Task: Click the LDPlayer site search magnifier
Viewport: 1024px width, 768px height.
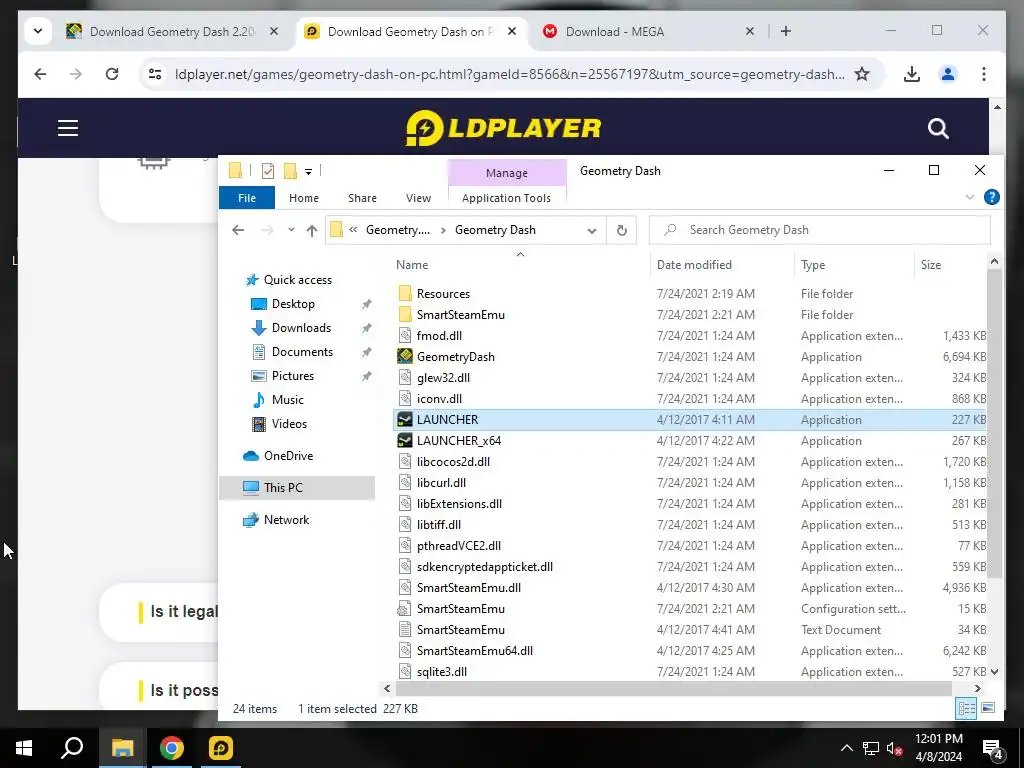Action: 938,128
